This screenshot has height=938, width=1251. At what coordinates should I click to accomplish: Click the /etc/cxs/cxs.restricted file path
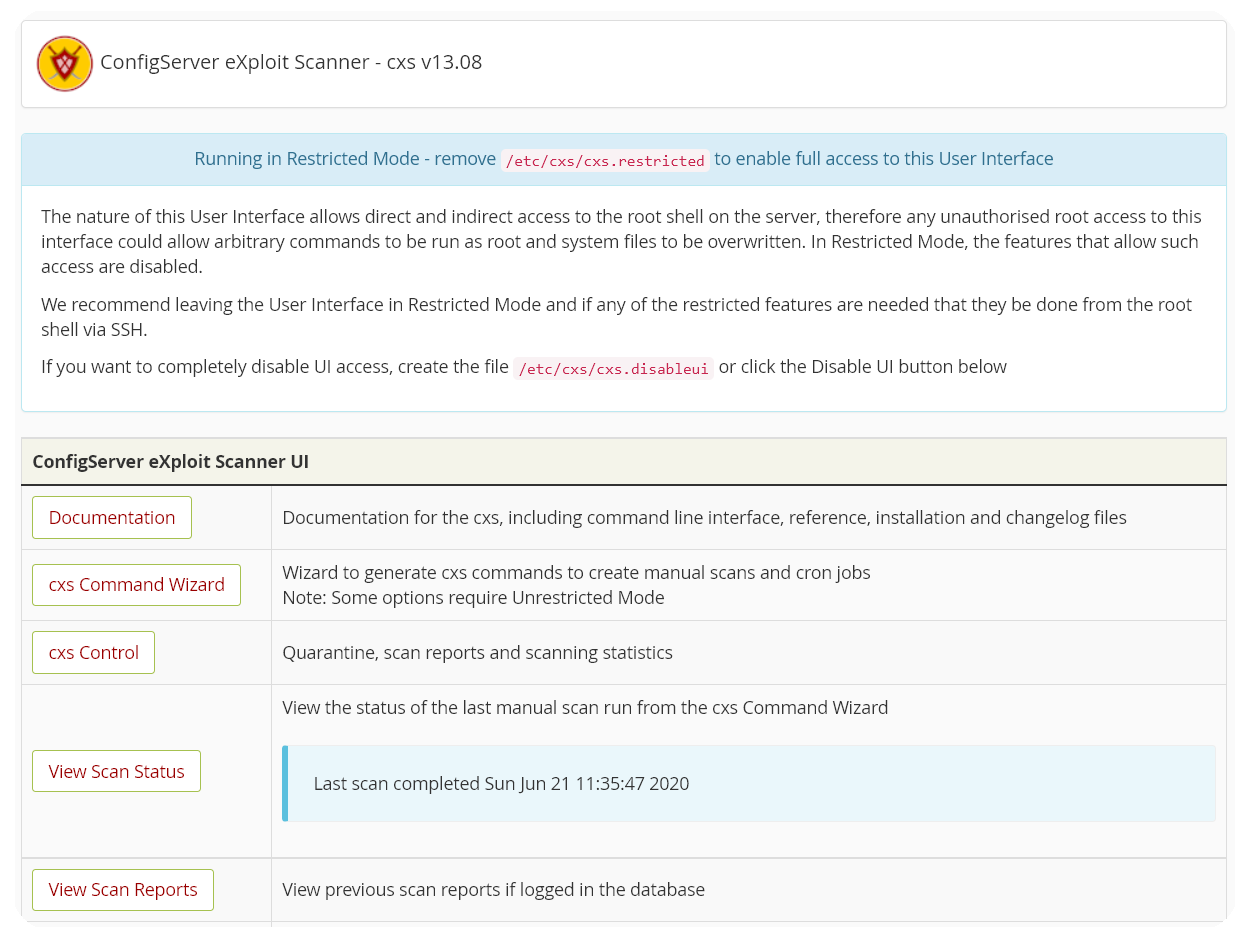tap(605, 160)
